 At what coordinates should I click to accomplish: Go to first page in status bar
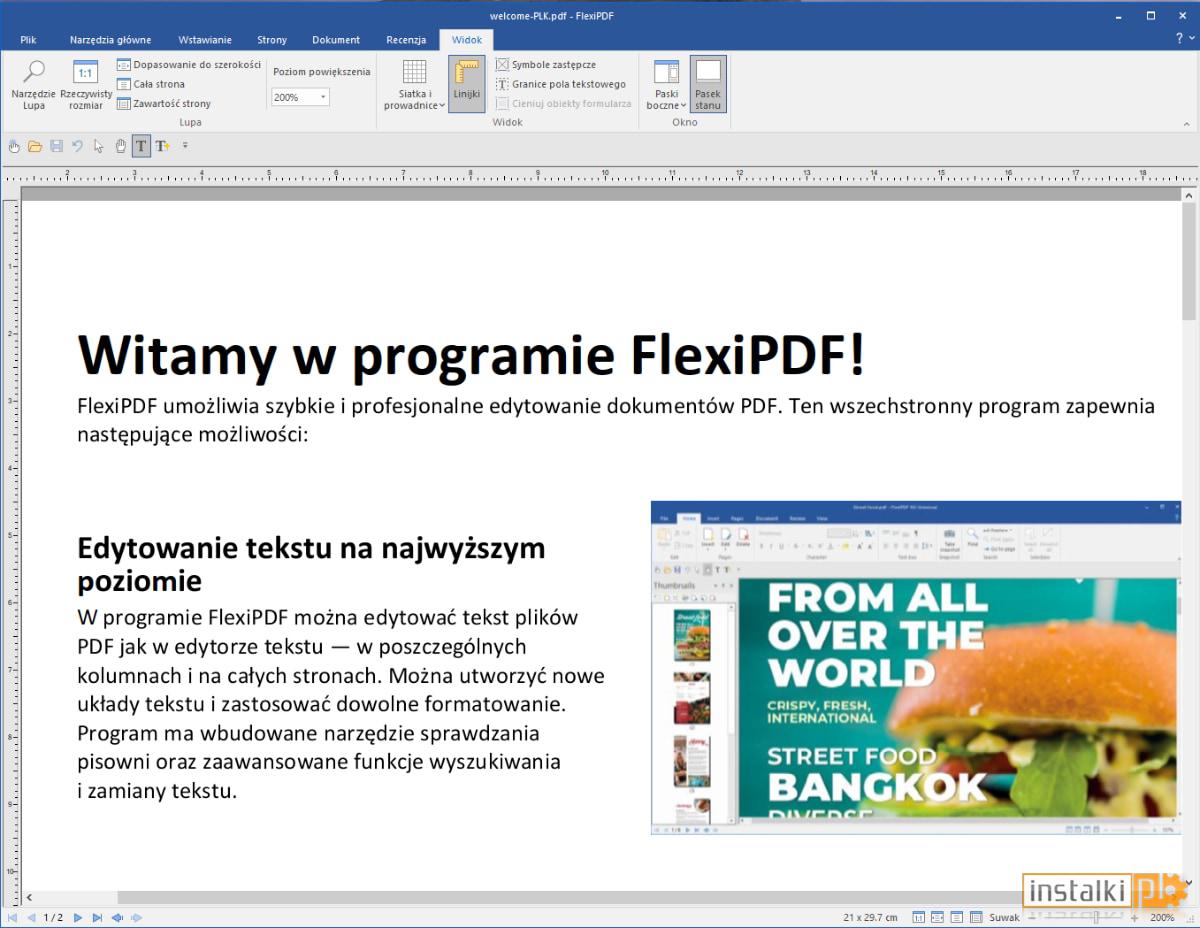12,917
